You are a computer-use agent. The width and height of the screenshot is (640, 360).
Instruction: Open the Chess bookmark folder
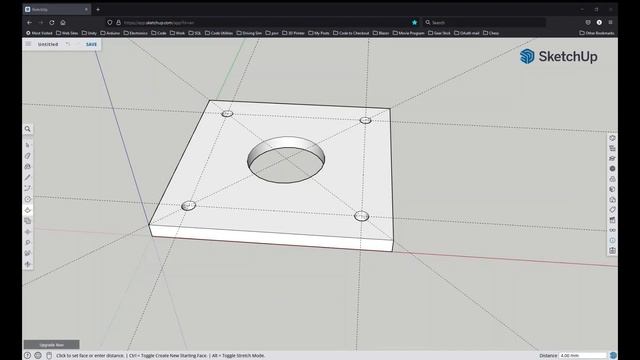(491, 33)
